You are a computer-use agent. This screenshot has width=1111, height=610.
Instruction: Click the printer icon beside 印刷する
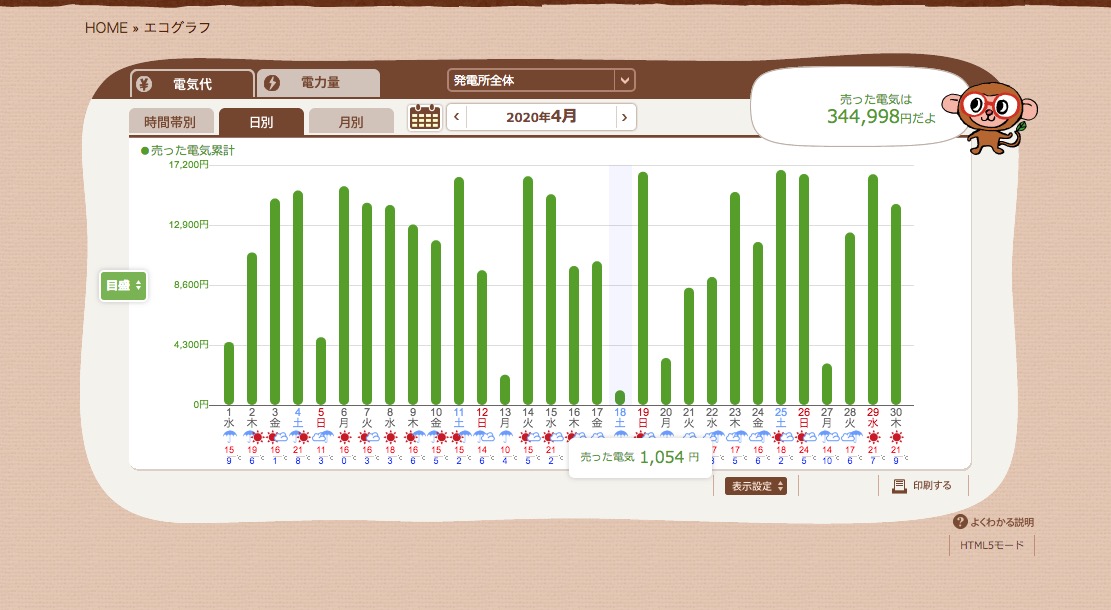898,486
